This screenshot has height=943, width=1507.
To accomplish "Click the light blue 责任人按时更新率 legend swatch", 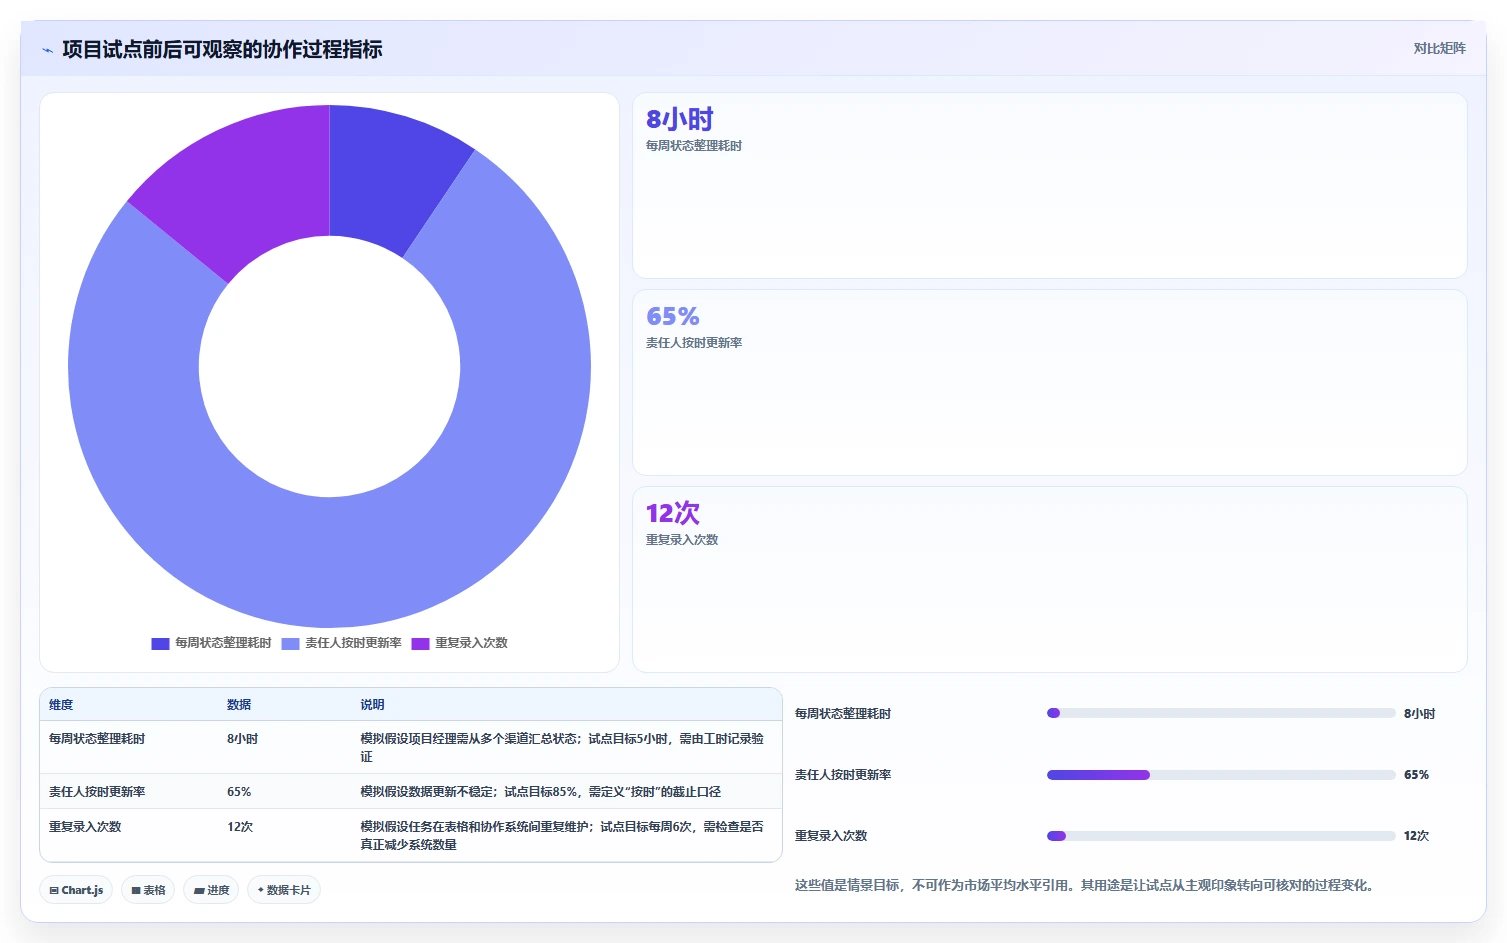I will coord(290,644).
